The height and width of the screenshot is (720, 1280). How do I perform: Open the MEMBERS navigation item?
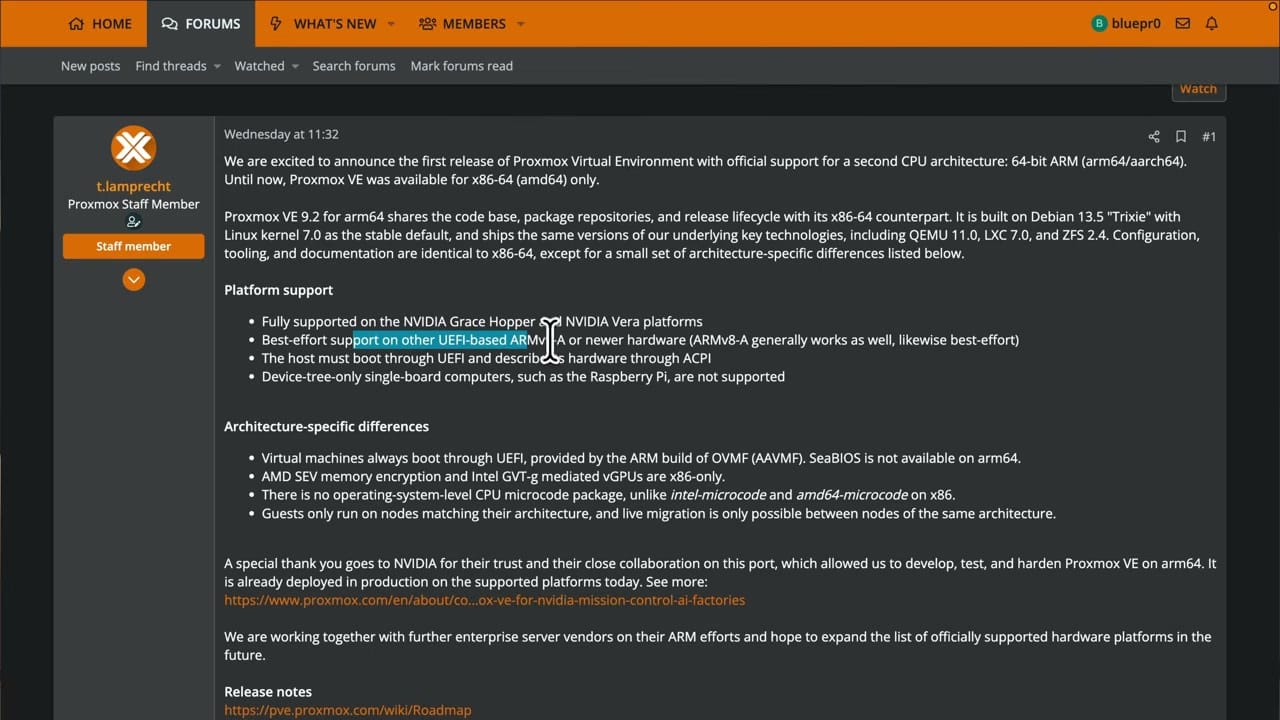coord(462,24)
